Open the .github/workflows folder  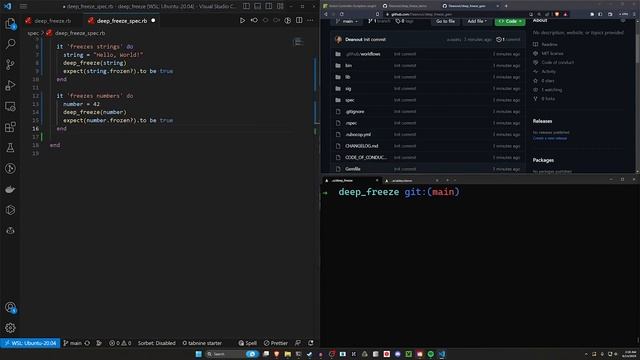tap(363, 54)
